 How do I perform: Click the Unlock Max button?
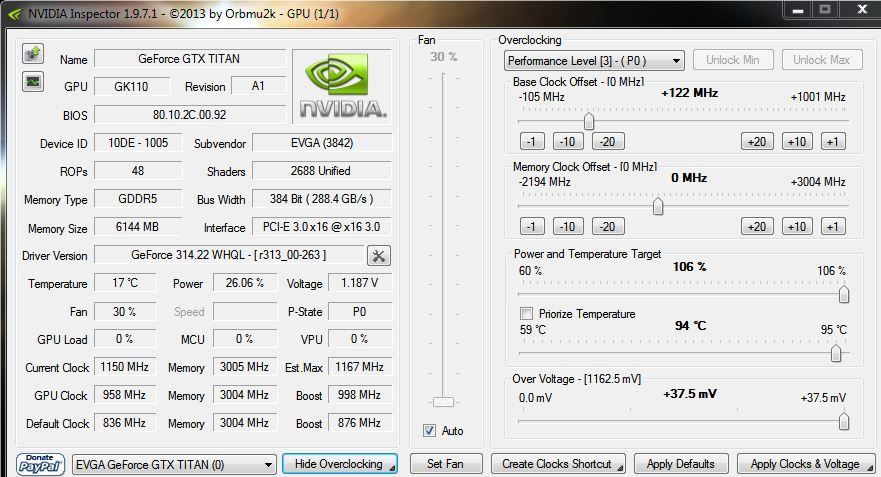click(x=821, y=60)
